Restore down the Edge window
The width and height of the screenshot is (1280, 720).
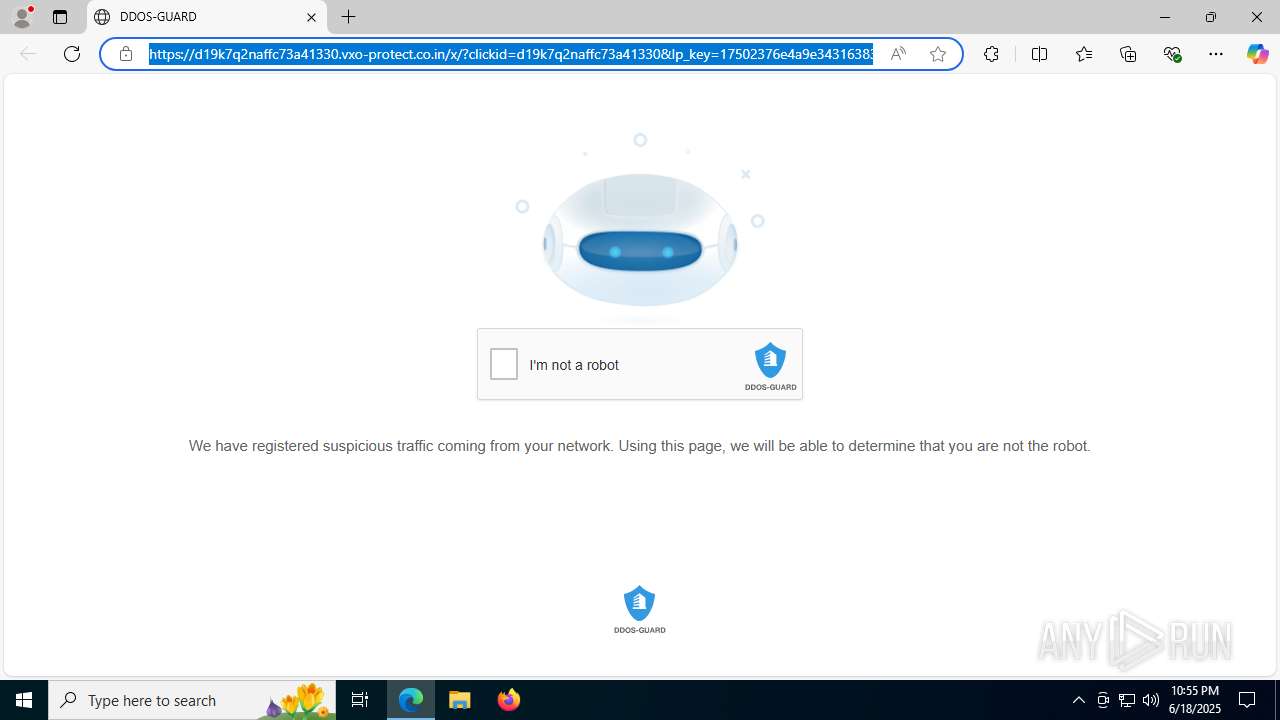(x=1210, y=17)
